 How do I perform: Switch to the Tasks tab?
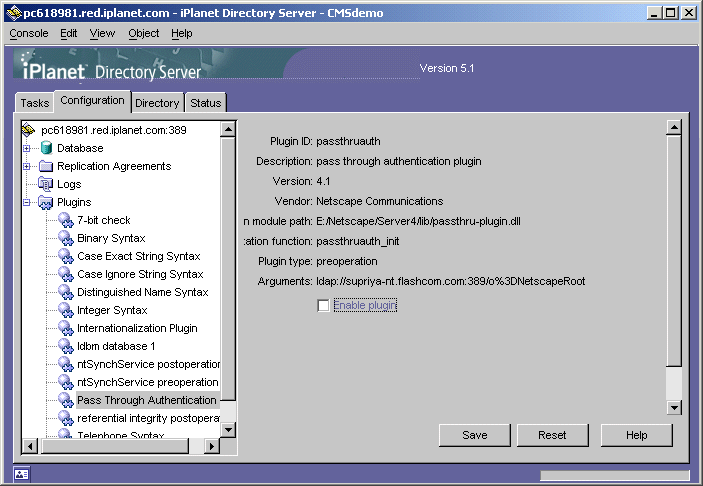click(35, 103)
